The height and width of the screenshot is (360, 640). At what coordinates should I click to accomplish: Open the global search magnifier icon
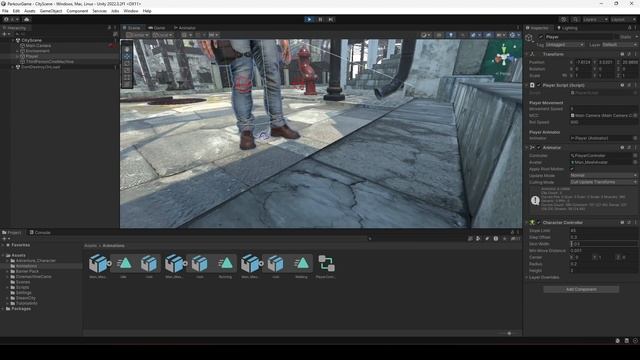[575, 20]
